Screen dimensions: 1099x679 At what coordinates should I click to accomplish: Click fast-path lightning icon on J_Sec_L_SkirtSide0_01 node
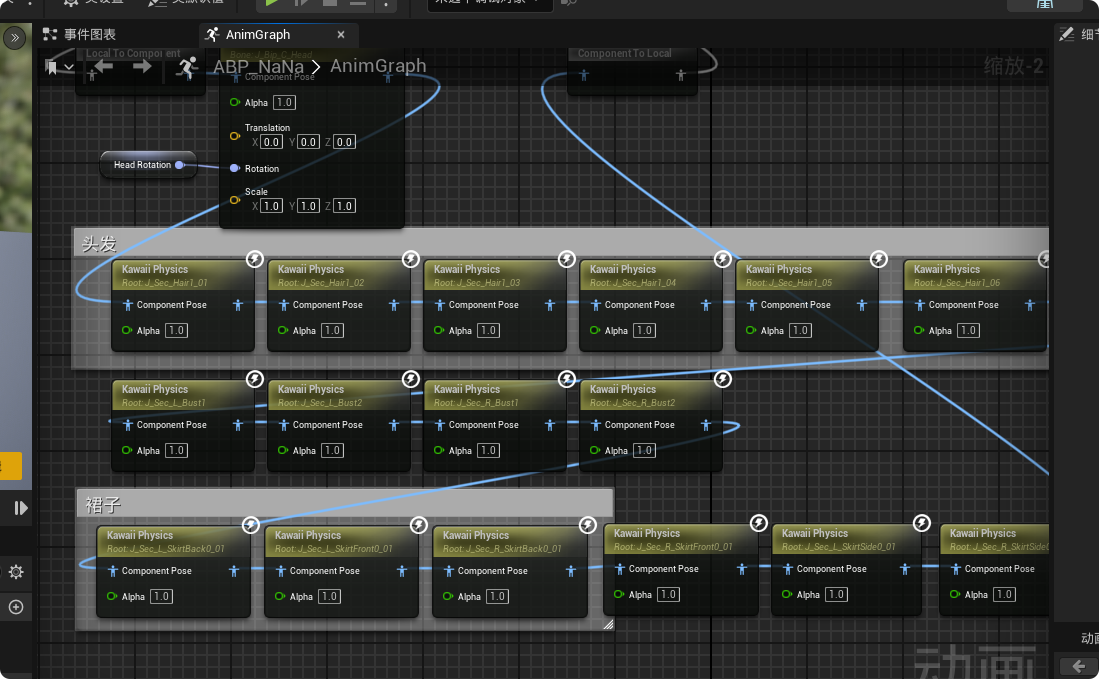pyautogui.click(x=922, y=523)
